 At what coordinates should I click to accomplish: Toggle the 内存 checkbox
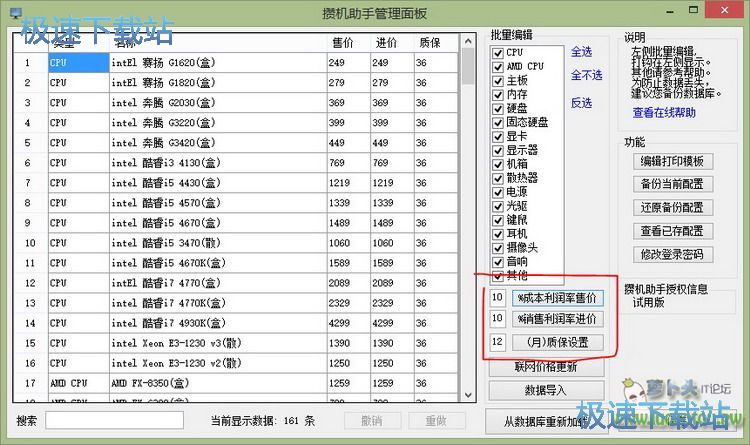[x=498, y=95]
